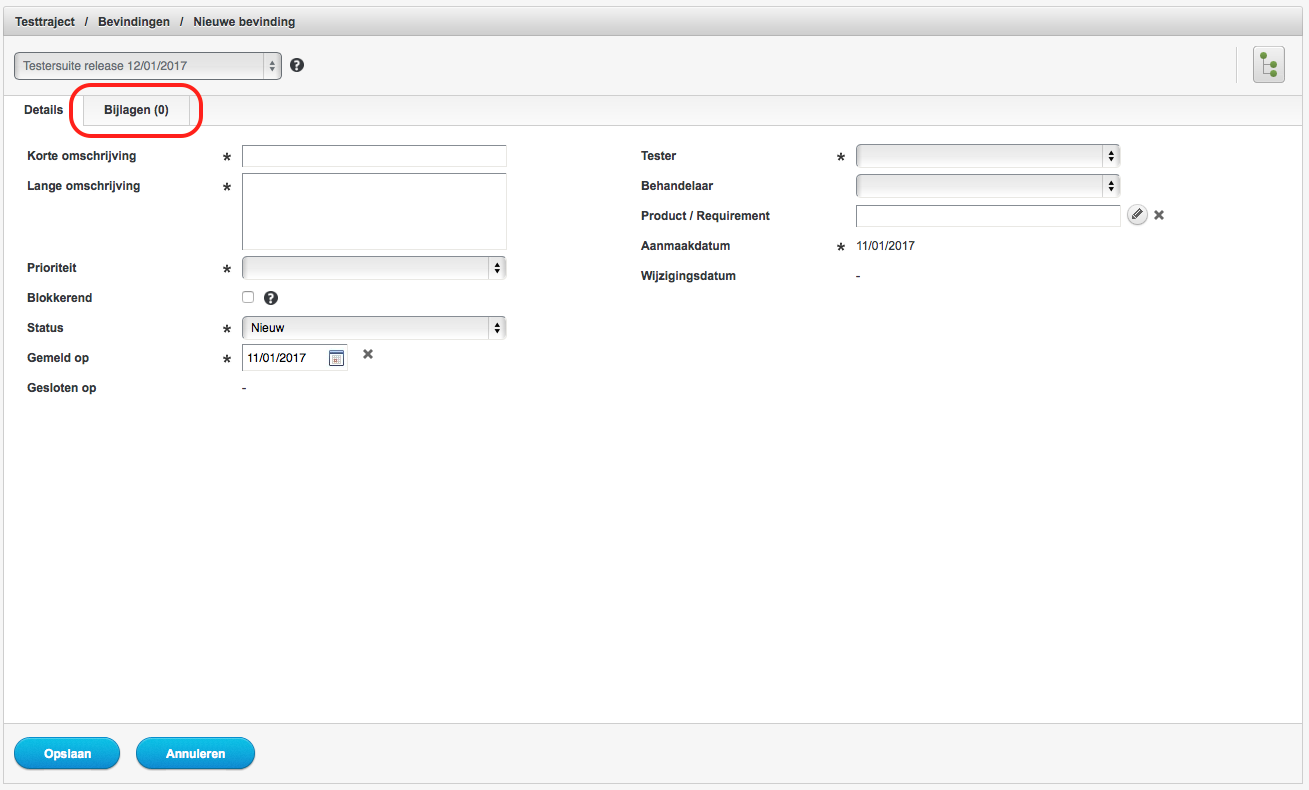The width and height of the screenshot is (1309, 790).
Task: Open the Behandelaar dropdown
Action: 988,186
